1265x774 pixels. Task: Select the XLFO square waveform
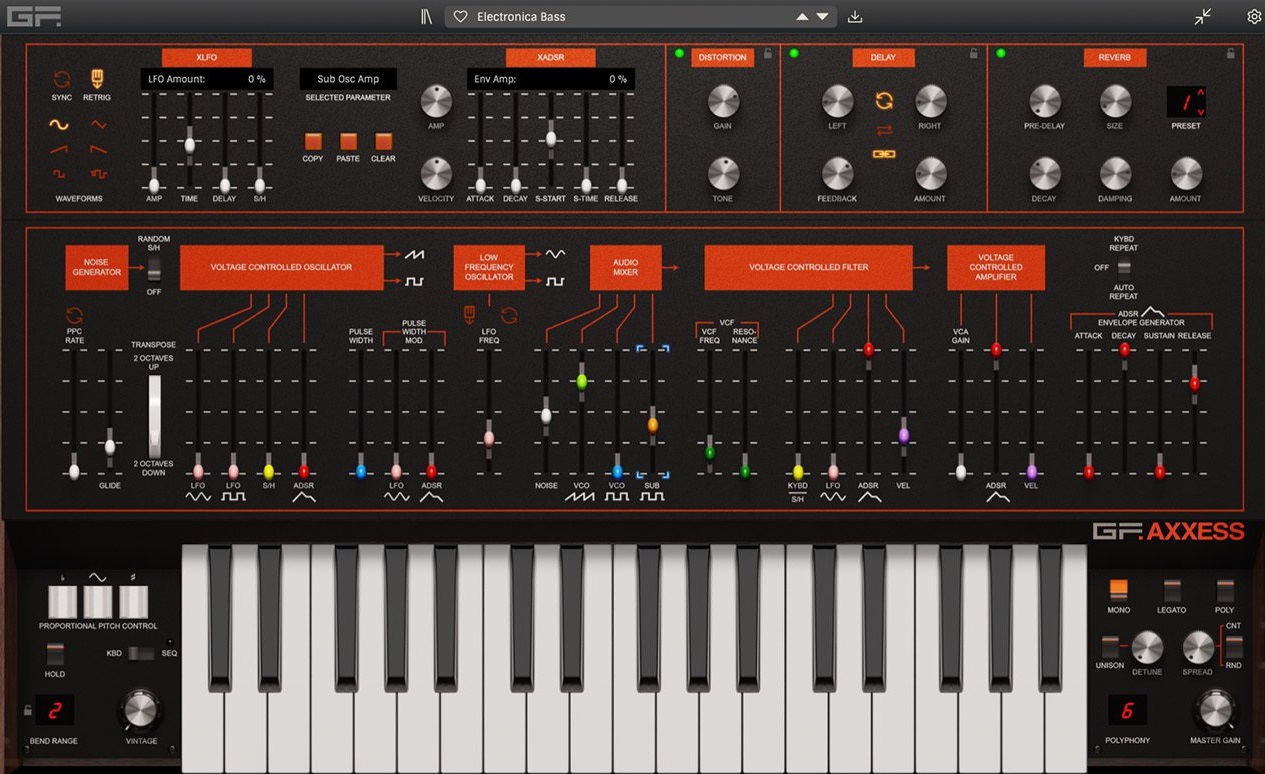coord(59,173)
